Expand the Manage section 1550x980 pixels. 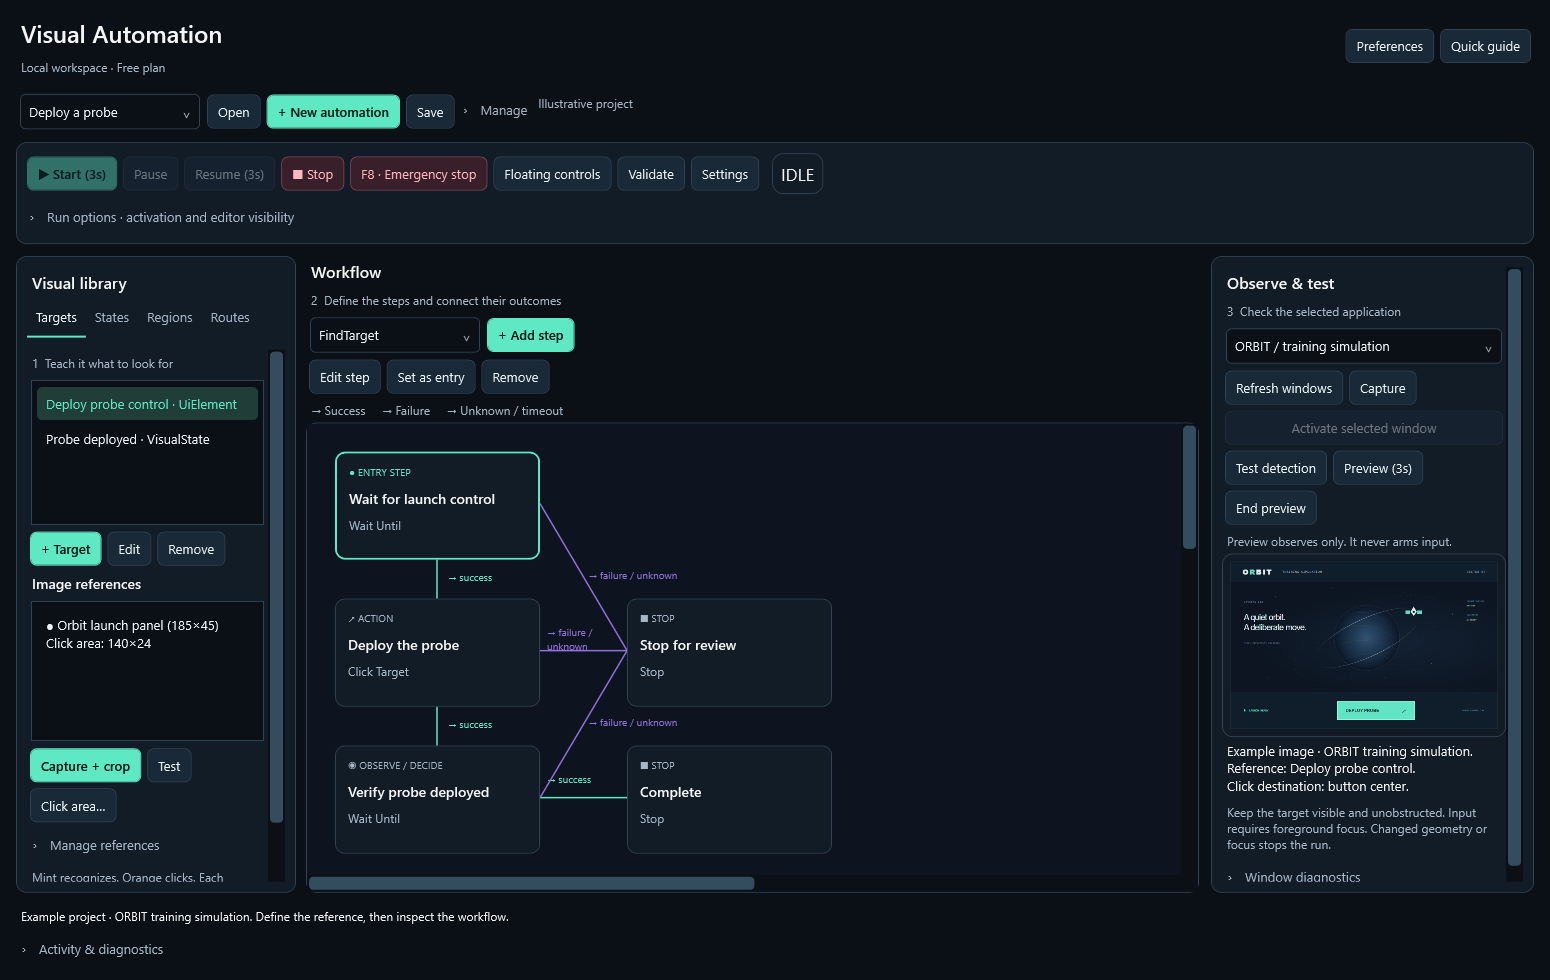click(495, 111)
